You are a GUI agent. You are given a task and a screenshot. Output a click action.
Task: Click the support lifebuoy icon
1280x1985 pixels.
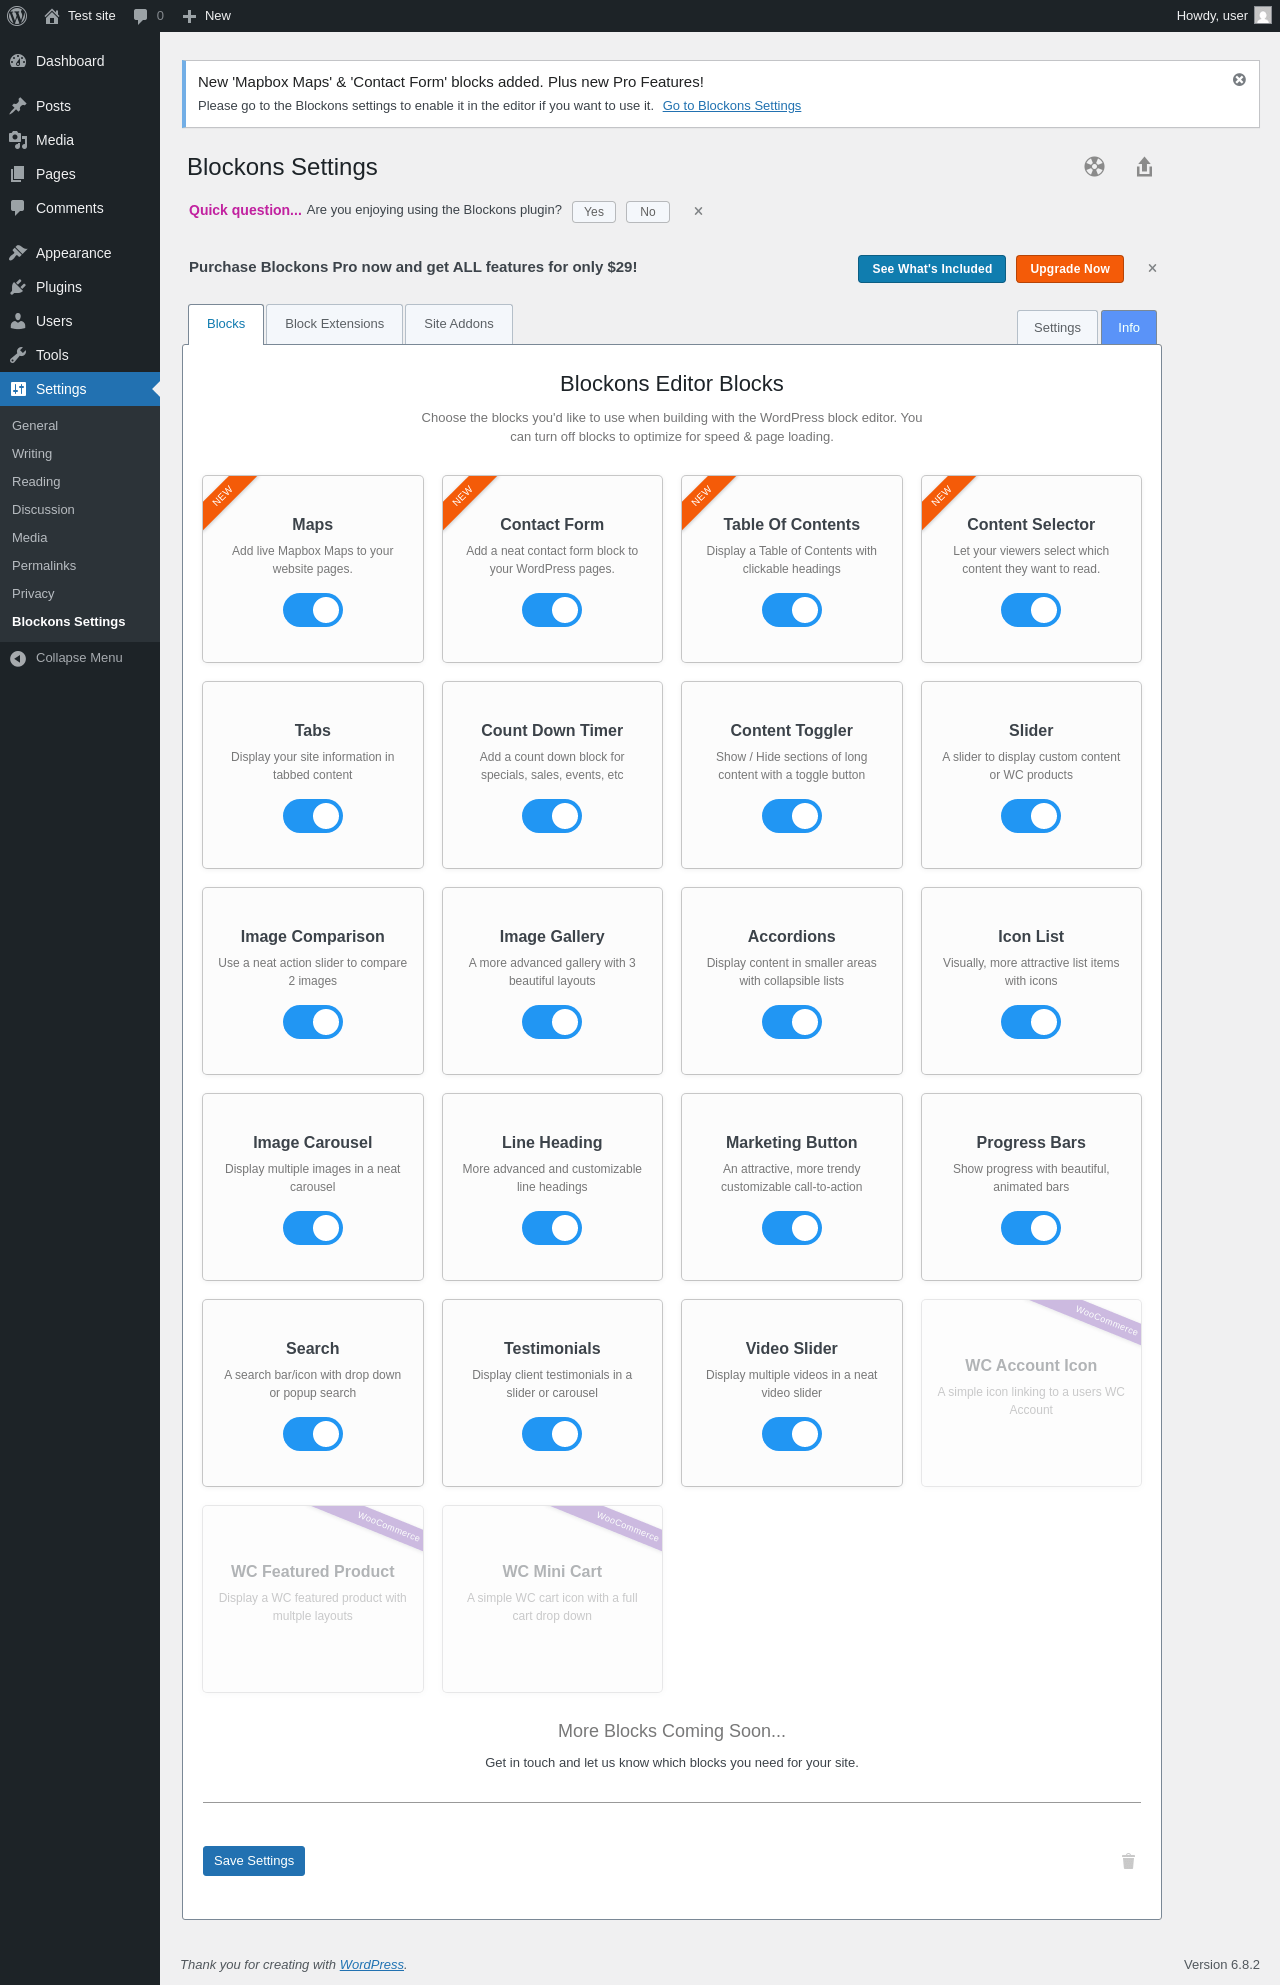pos(1095,167)
